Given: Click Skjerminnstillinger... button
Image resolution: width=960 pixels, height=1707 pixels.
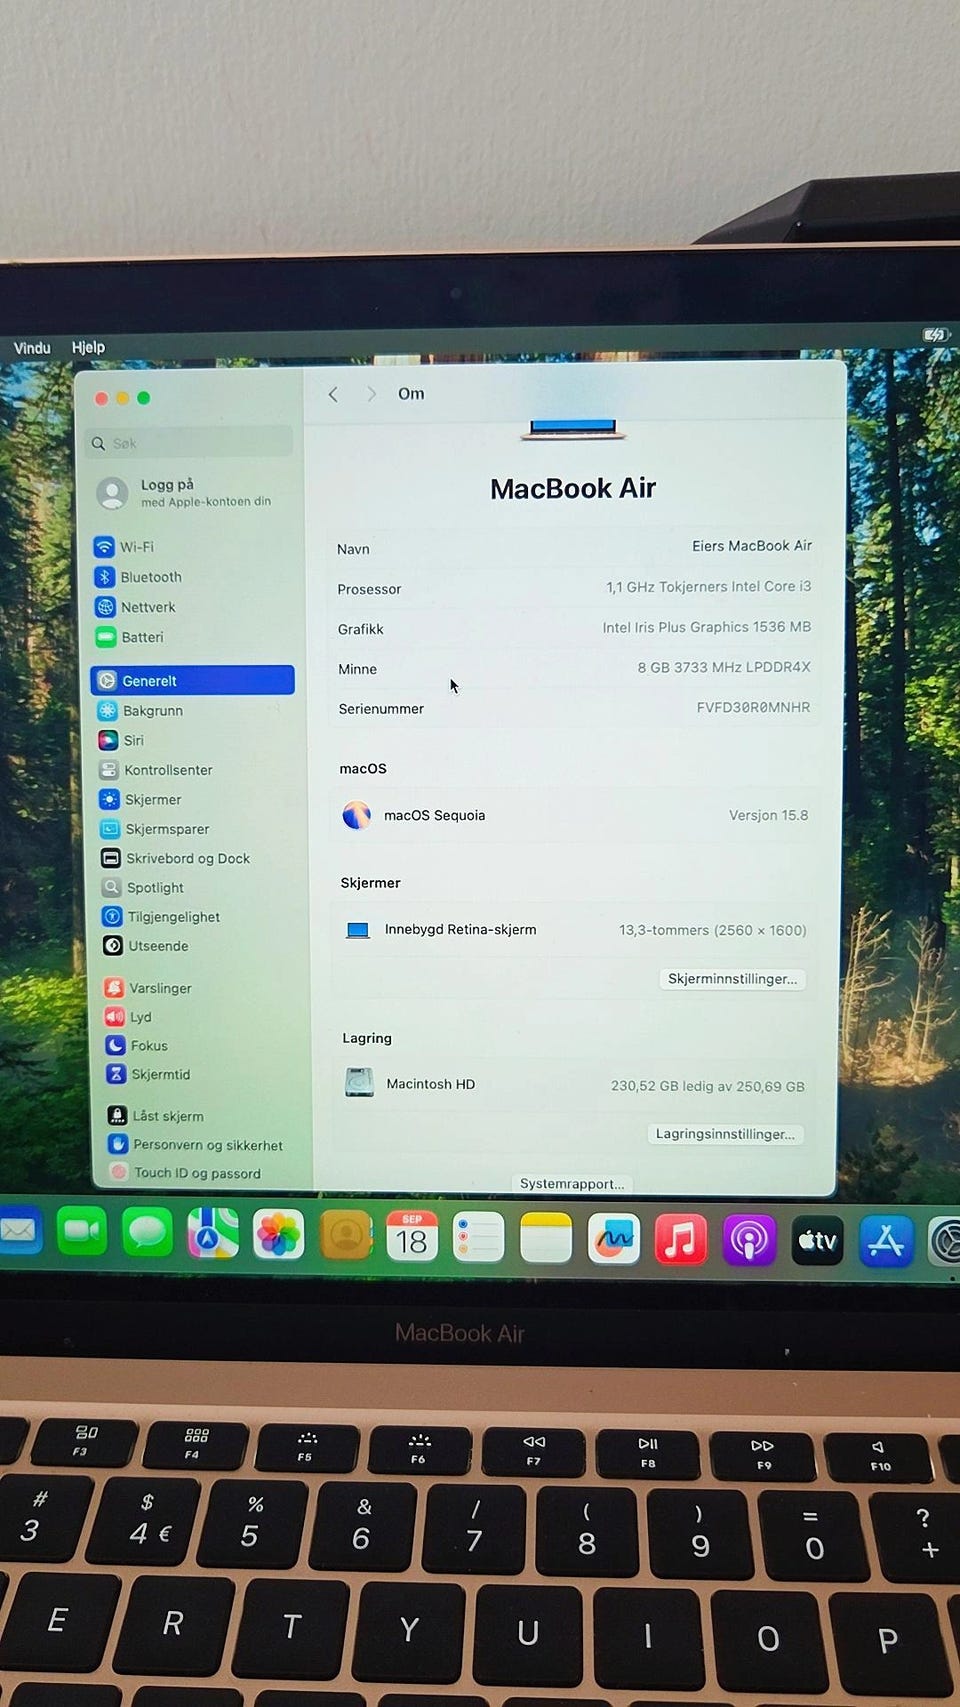Looking at the screenshot, I should click(733, 979).
